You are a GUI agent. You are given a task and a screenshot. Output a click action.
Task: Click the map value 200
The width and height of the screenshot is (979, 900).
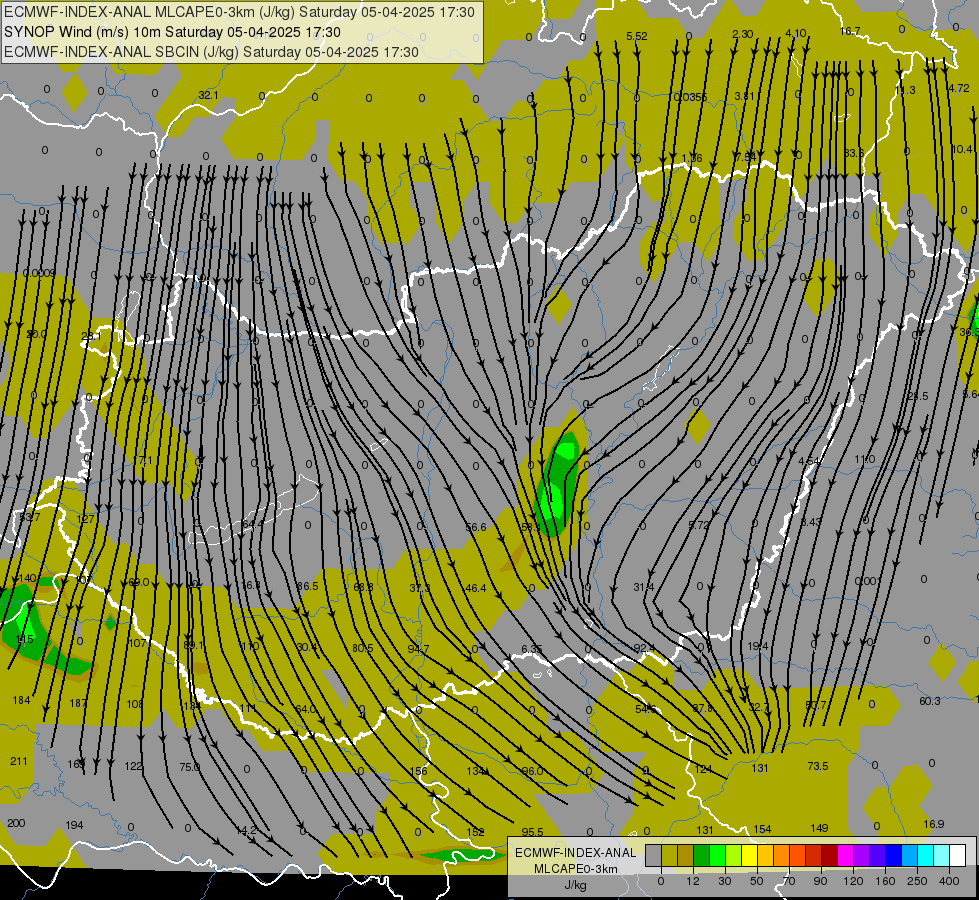pyautogui.click(x=16, y=823)
